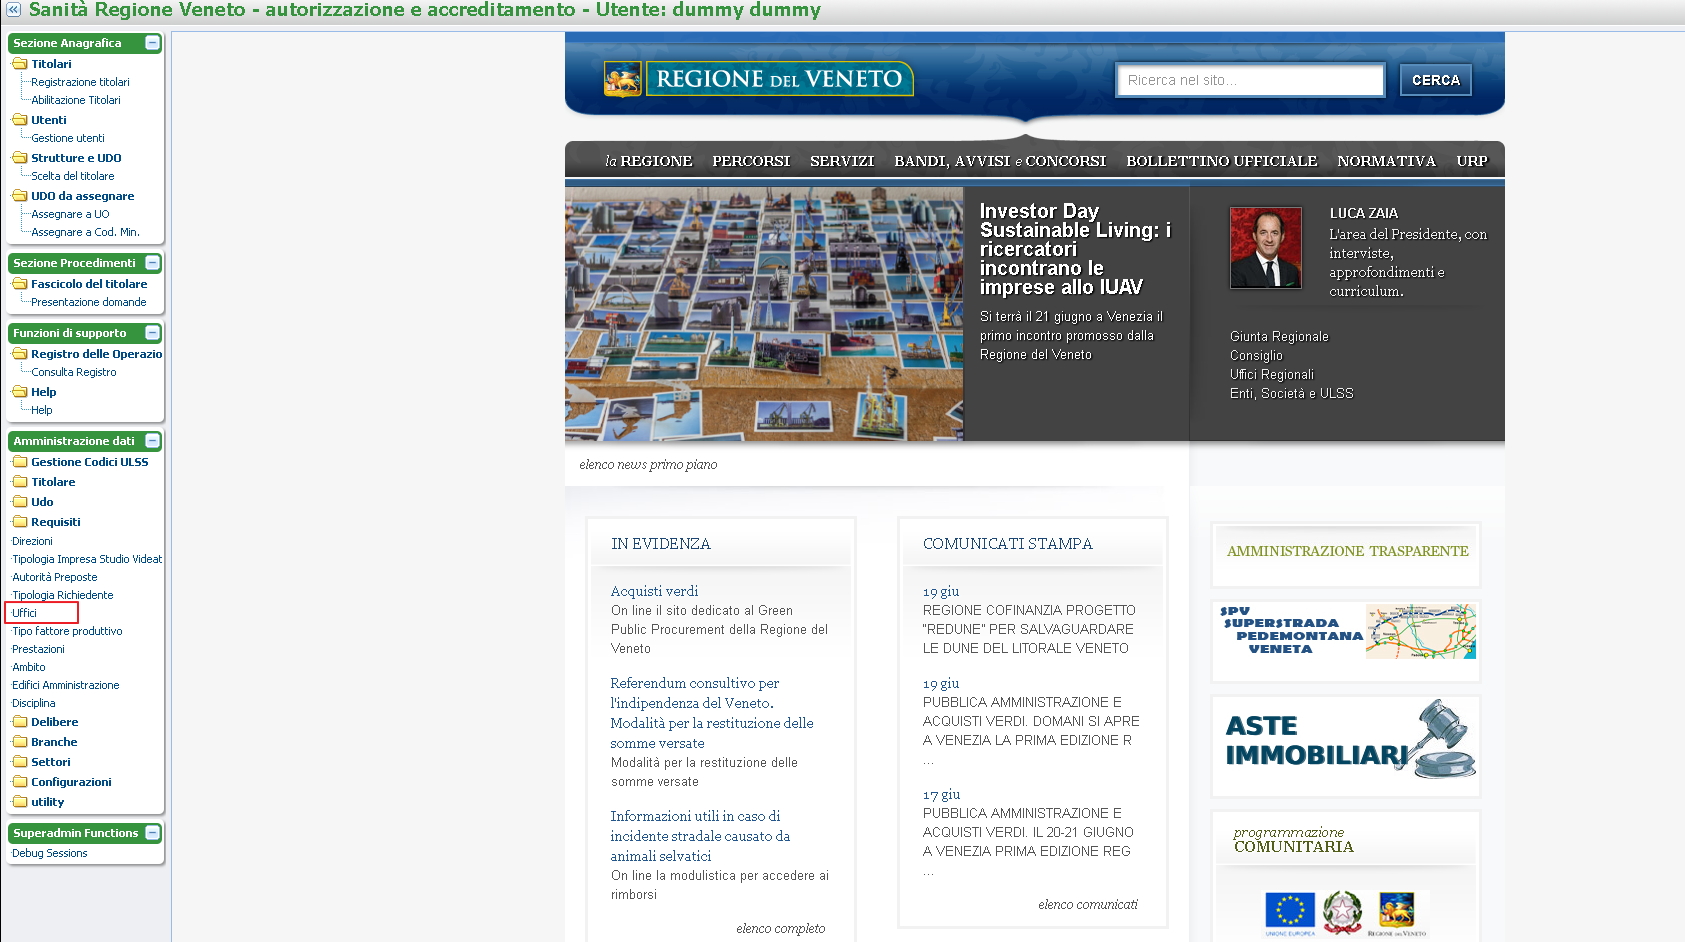Collapse the Sezione Procedimenti panel
1685x942 pixels.
click(152, 263)
